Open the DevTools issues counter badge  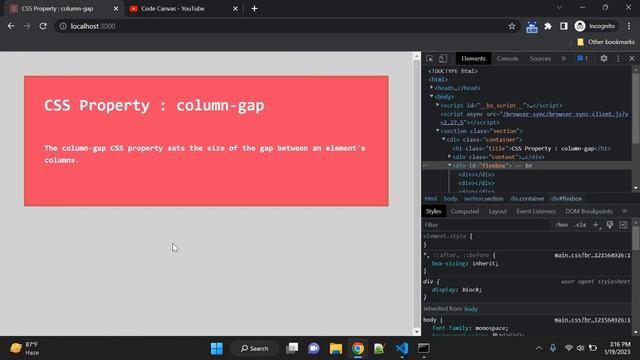pyautogui.click(x=582, y=59)
